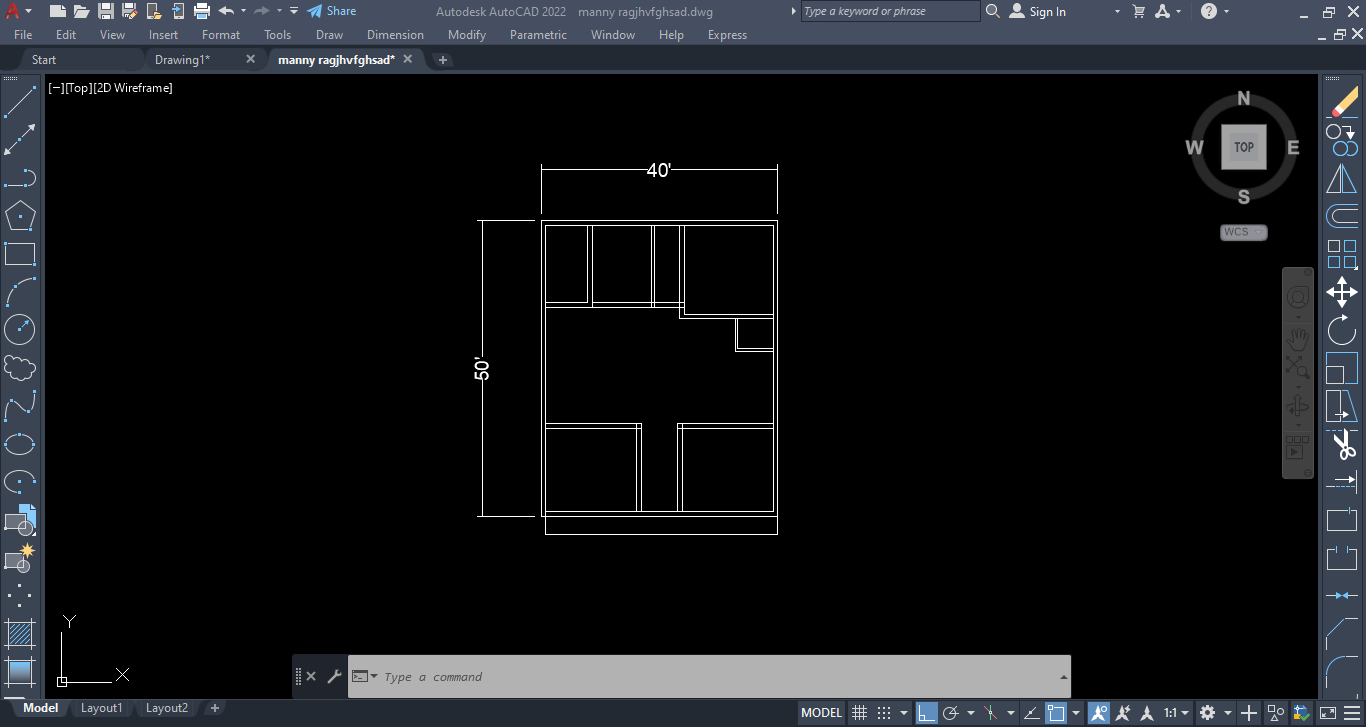Screen dimensions: 1366x727
Task: Expand the Undo history dropdown arrow
Action: coord(243,11)
